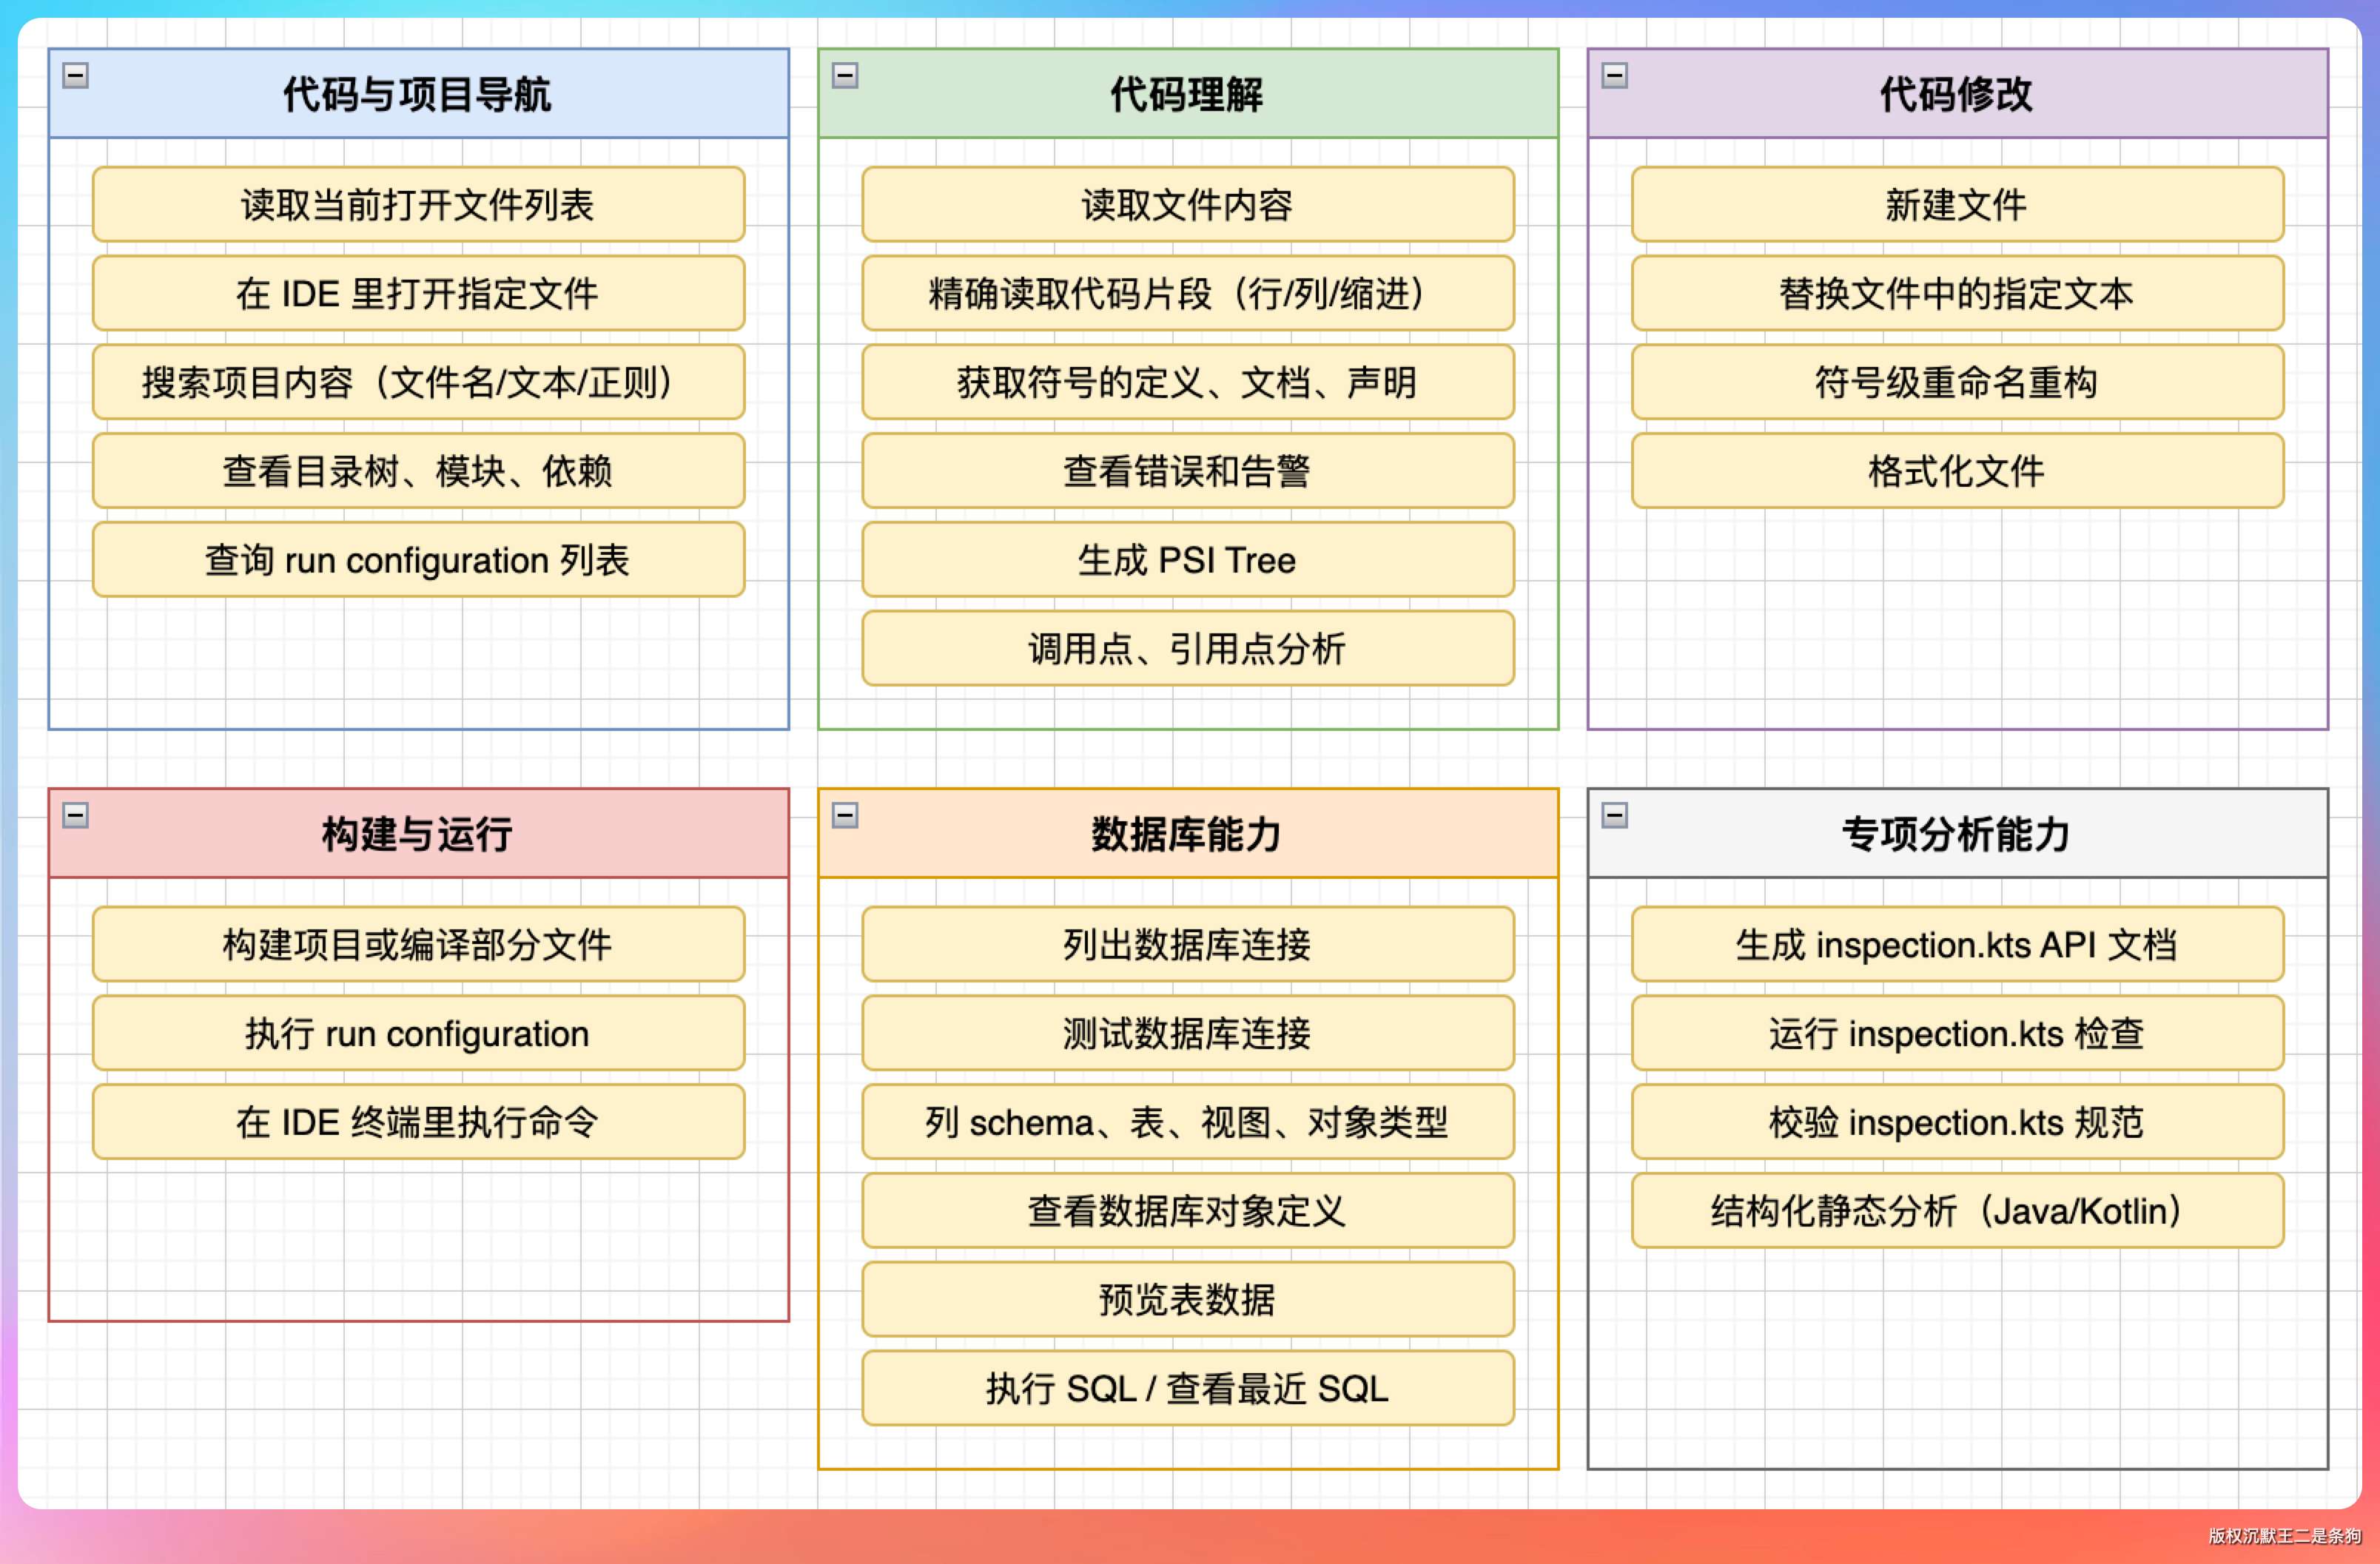2380x1564 pixels.
Task: Collapse the 代码理解 container
Action: pyautogui.click(x=845, y=76)
